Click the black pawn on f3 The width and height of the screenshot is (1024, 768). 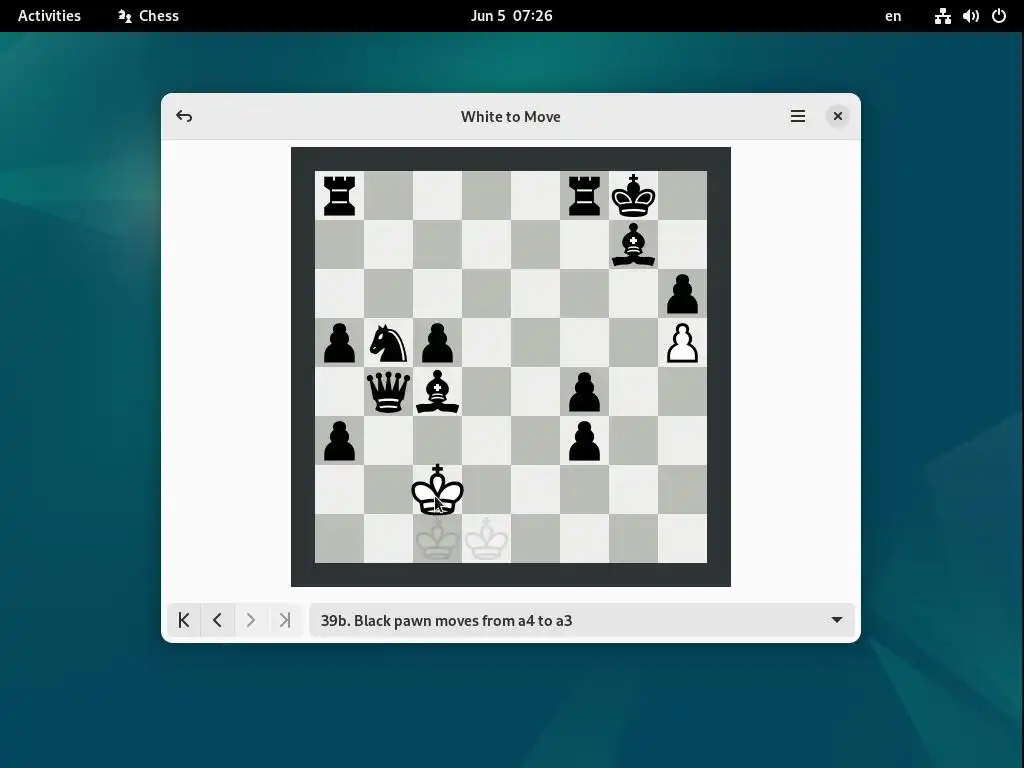pos(584,441)
